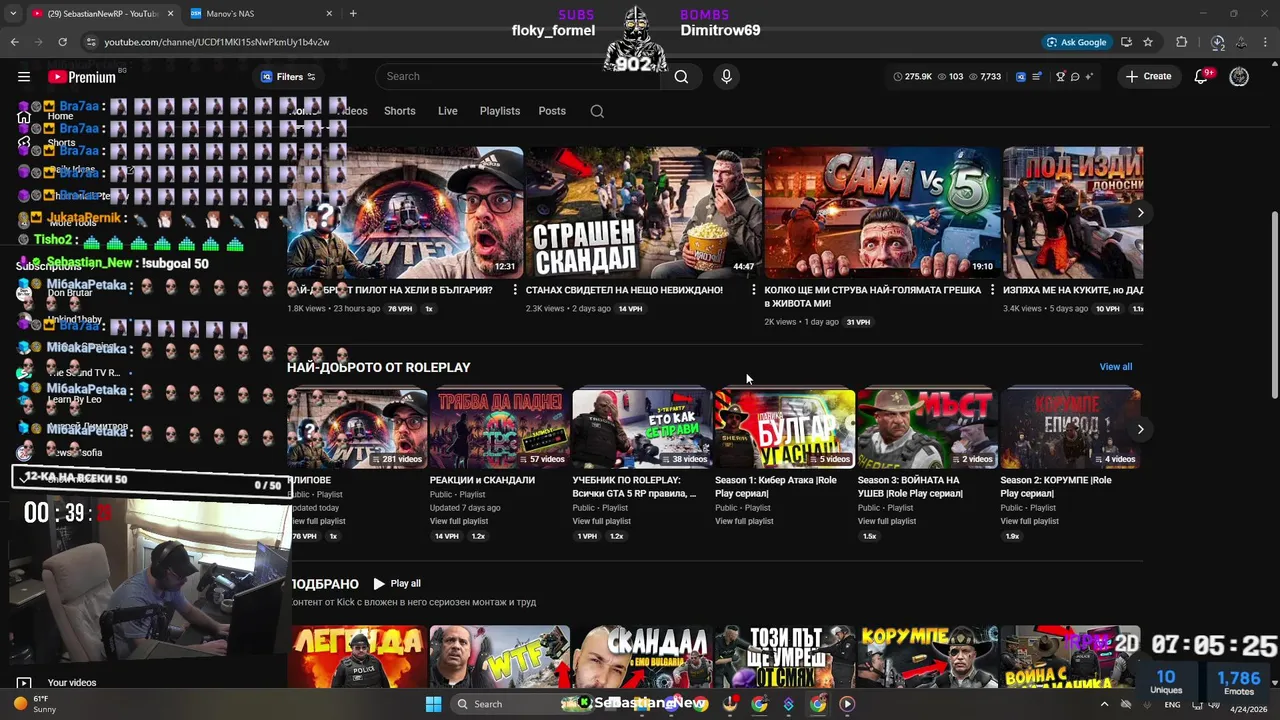The height and width of the screenshot is (720, 1280).
Task: Click Ask Google in address bar
Action: coord(1076,42)
